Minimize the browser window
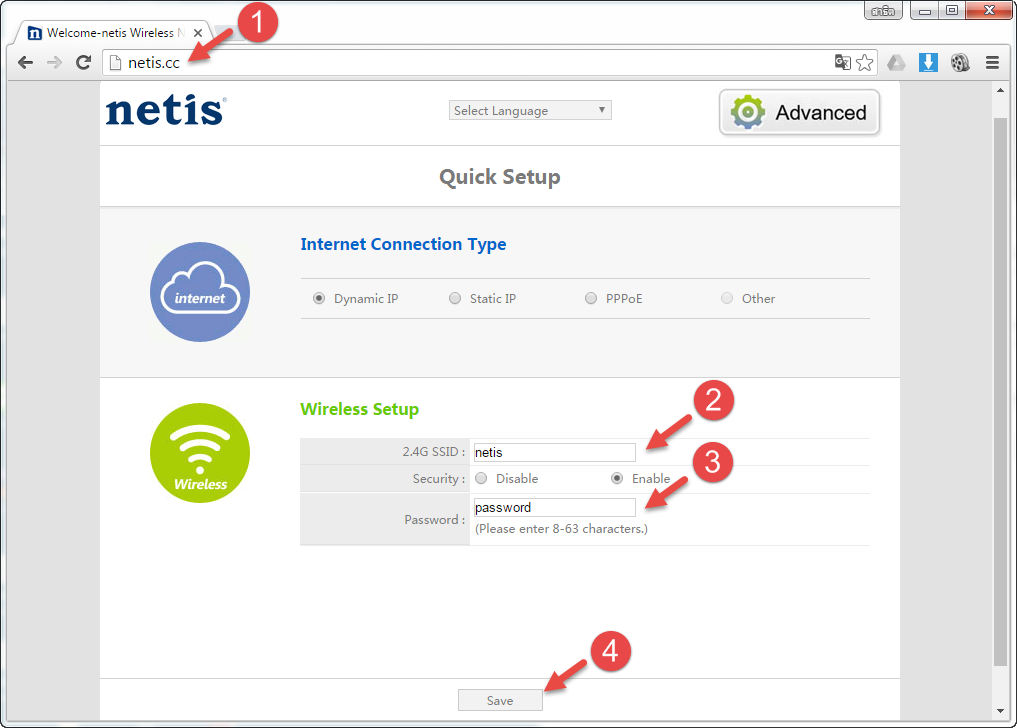The width and height of the screenshot is (1017, 728). [924, 10]
